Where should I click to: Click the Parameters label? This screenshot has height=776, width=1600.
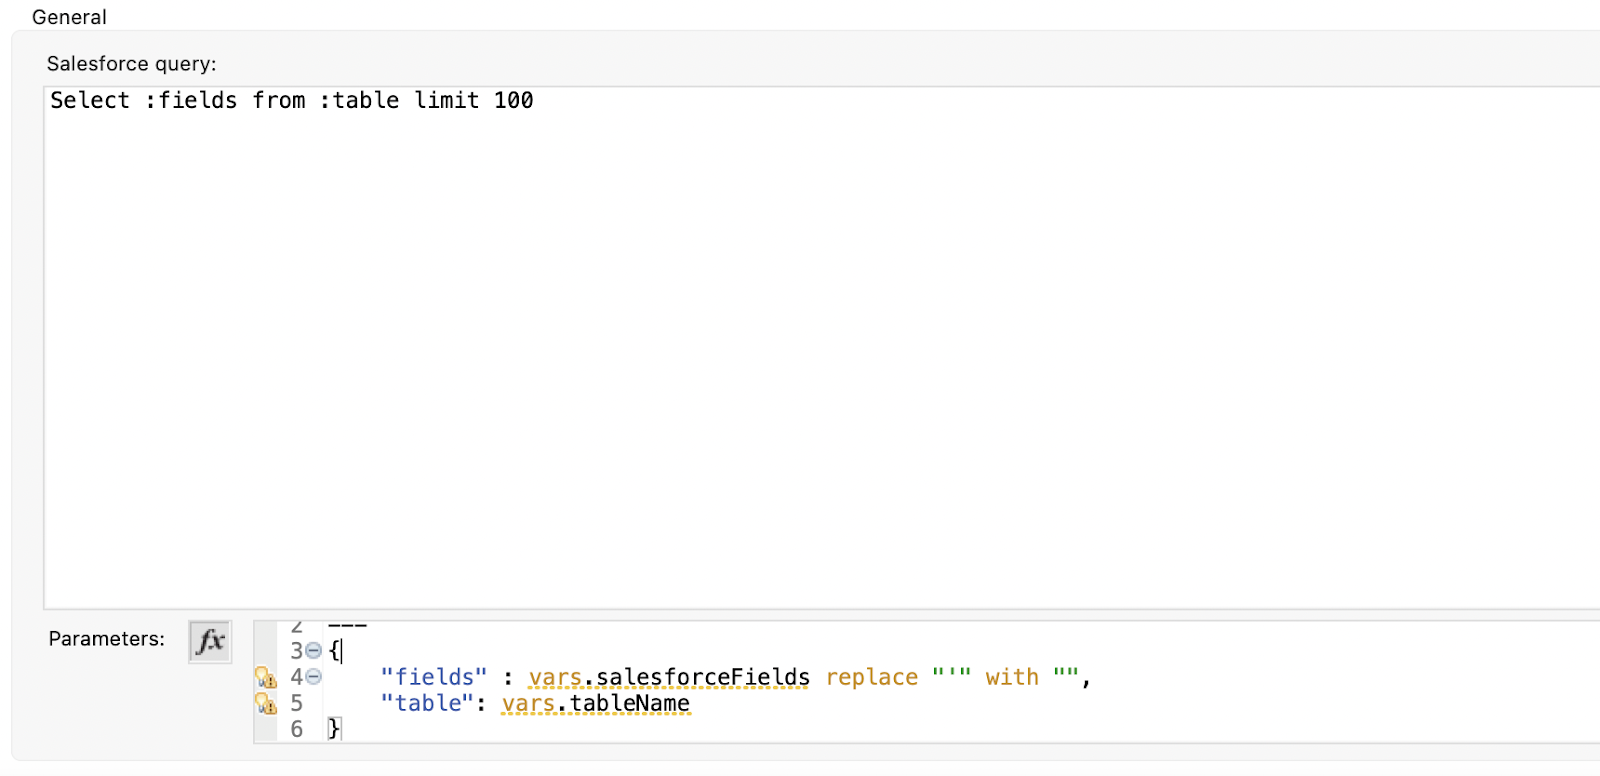(107, 638)
